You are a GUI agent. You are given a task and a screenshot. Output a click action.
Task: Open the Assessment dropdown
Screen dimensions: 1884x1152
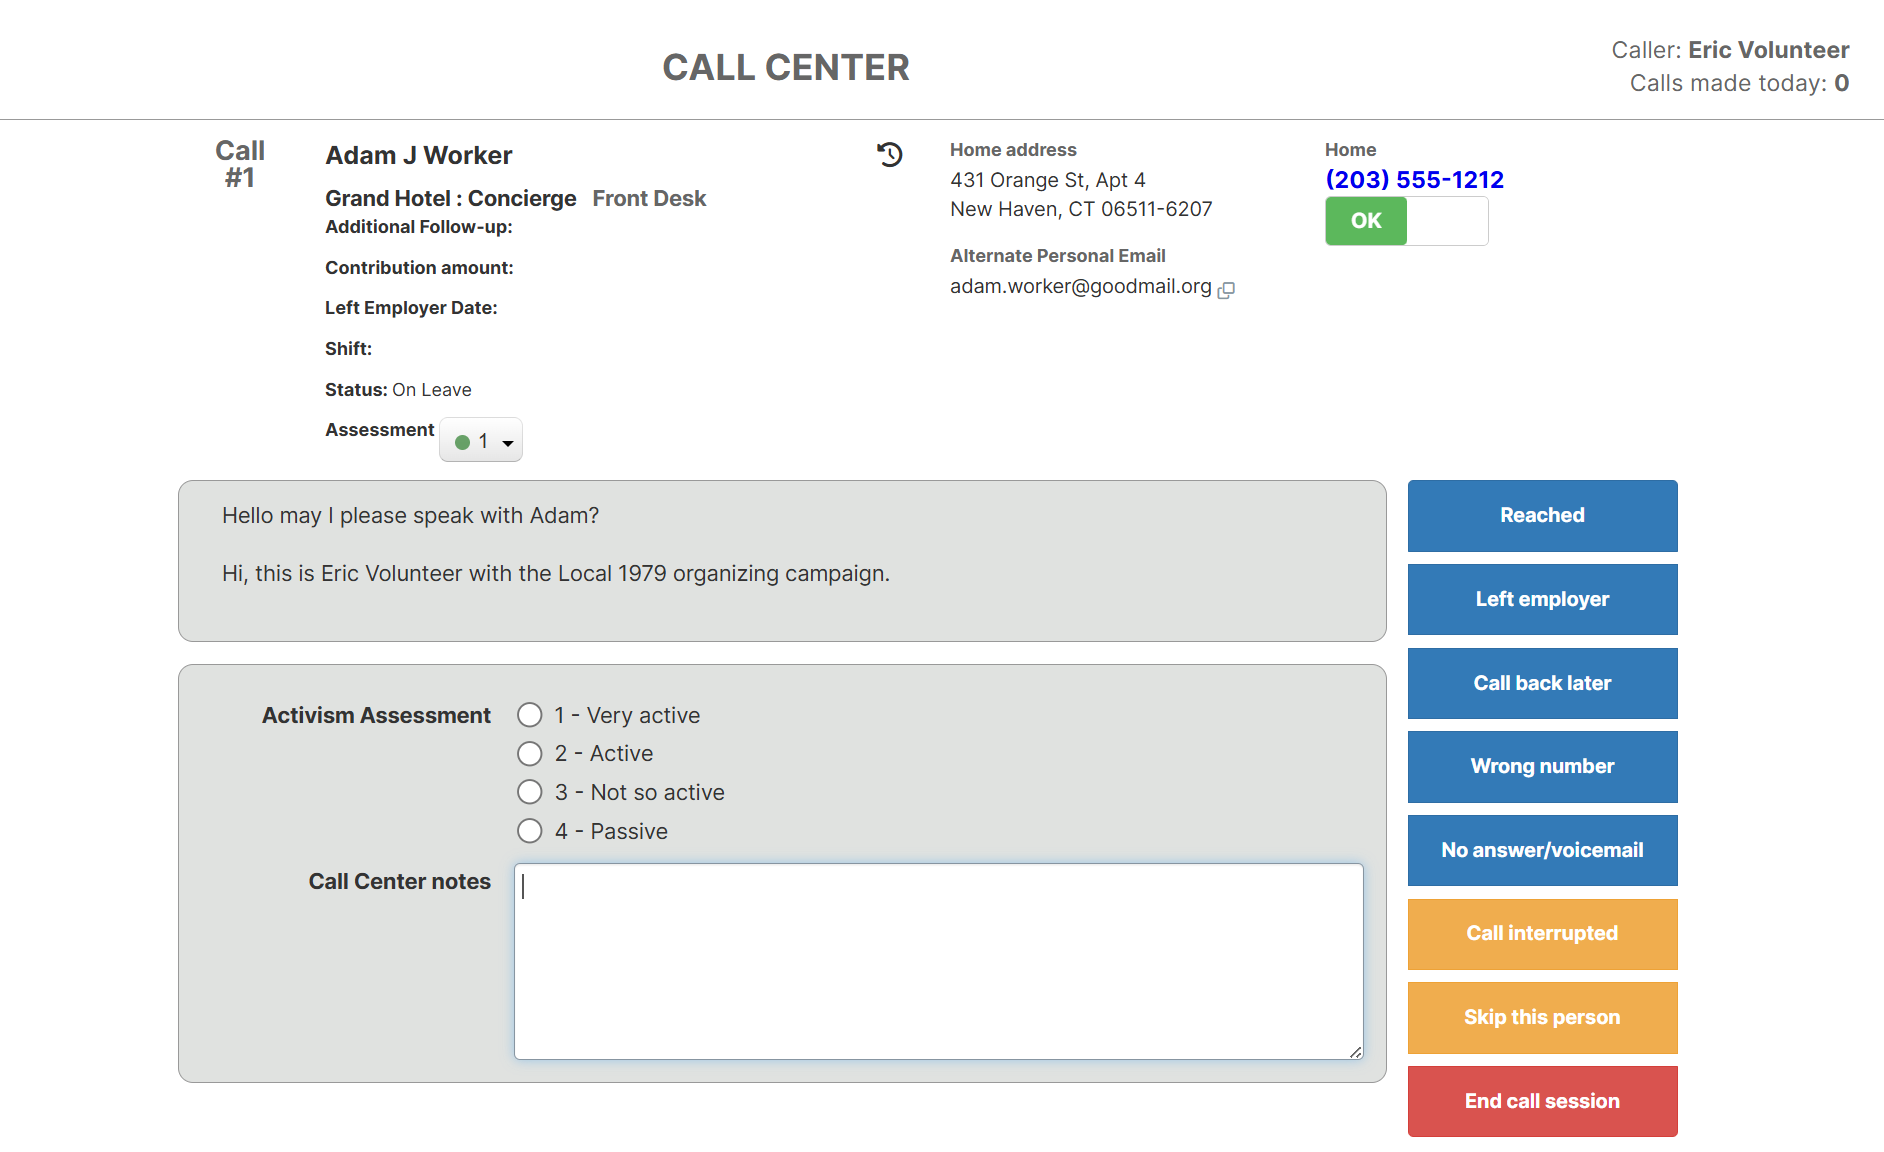tap(507, 439)
